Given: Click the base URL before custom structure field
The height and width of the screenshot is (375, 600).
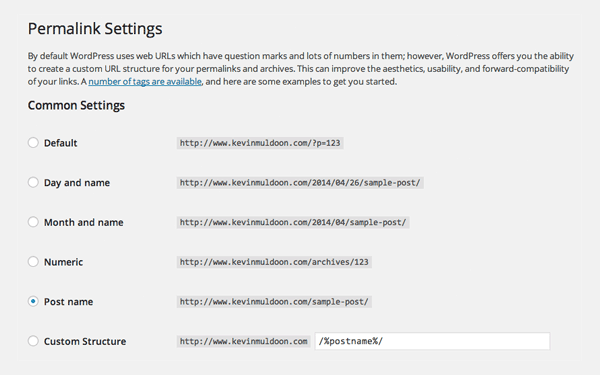Looking at the screenshot, I should click(x=243, y=341).
